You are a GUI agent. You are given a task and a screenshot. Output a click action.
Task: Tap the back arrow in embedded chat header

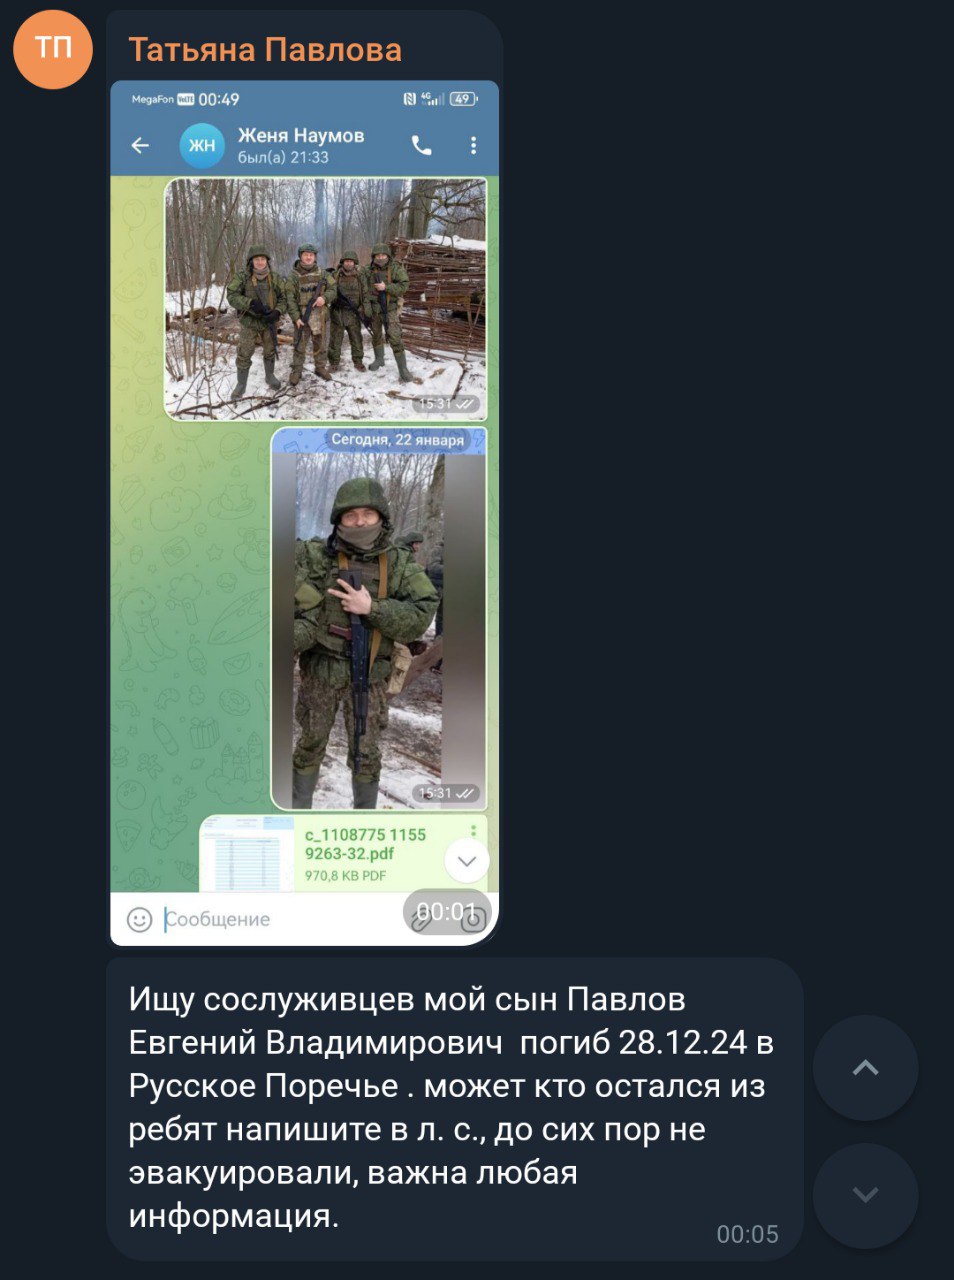140,146
